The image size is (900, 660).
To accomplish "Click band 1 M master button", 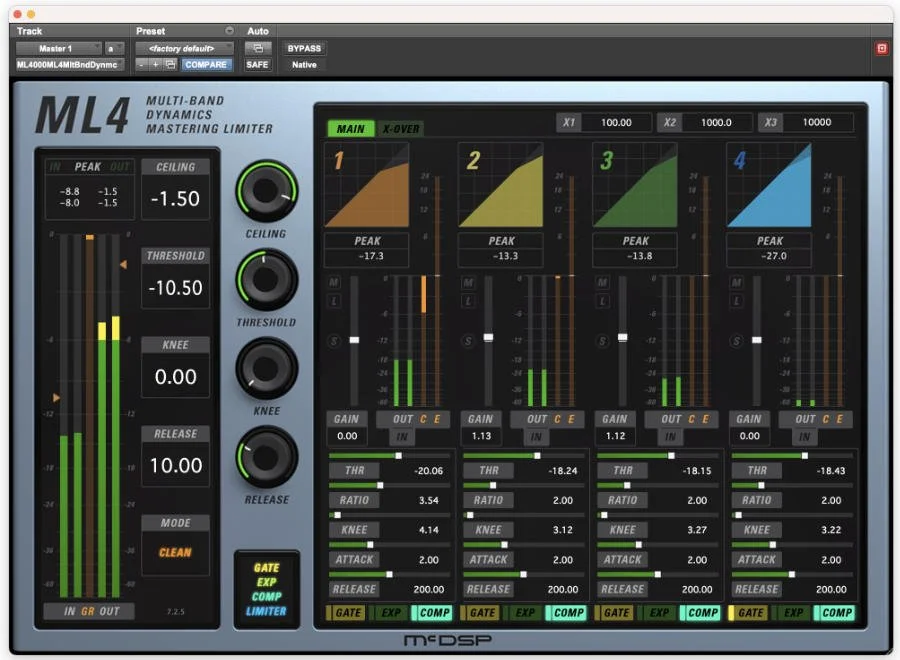I will [334, 282].
